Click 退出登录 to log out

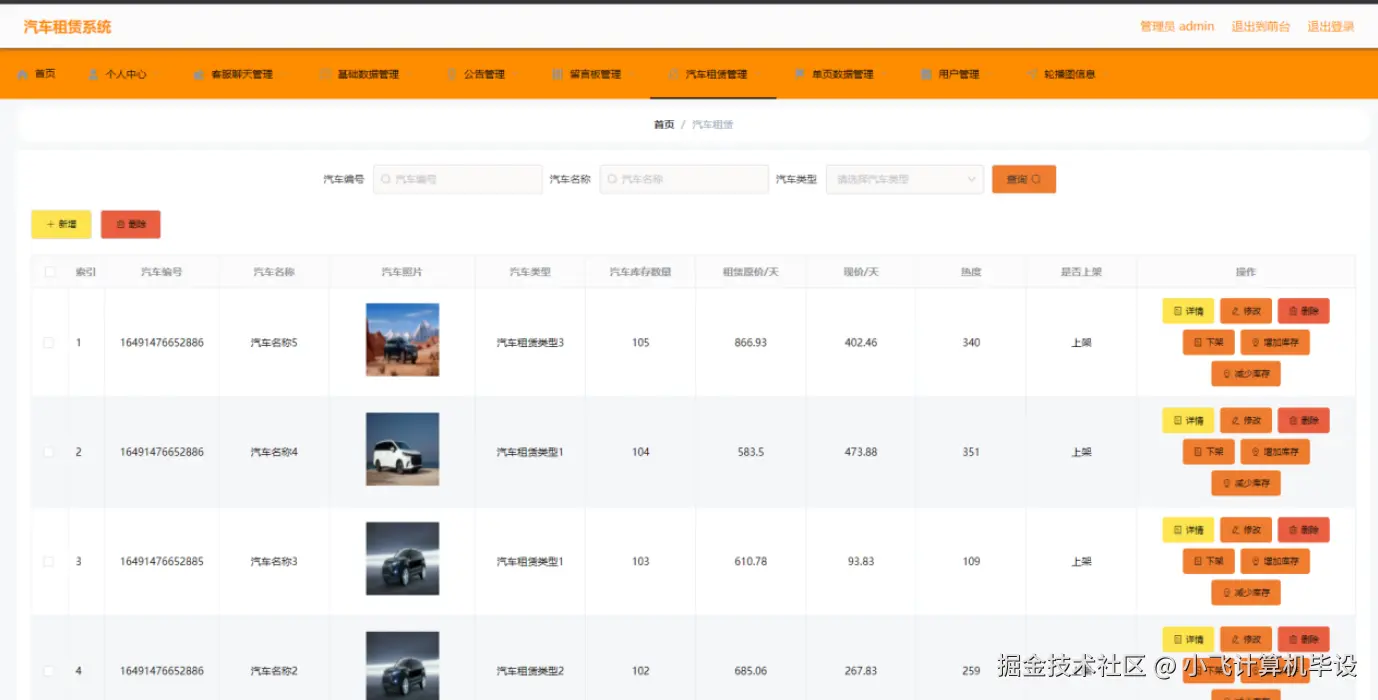click(x=1331, y=27)
